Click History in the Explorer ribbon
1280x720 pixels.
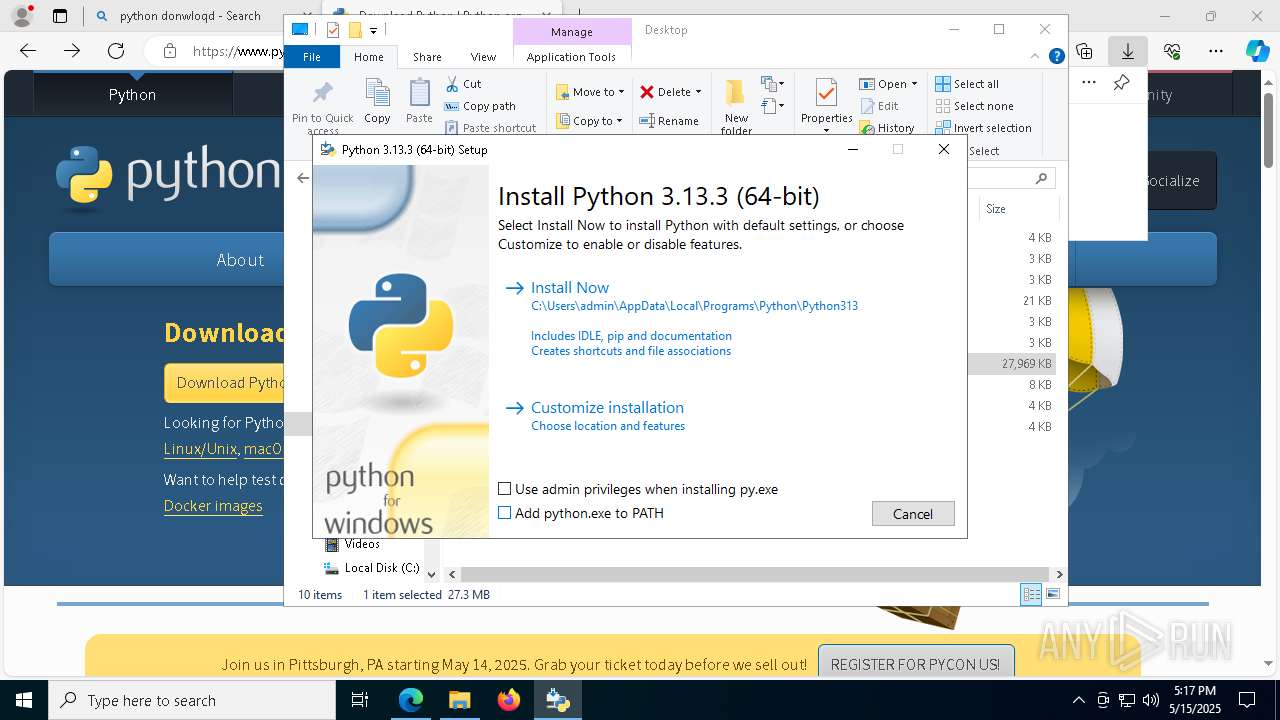[x=887, y=128]
